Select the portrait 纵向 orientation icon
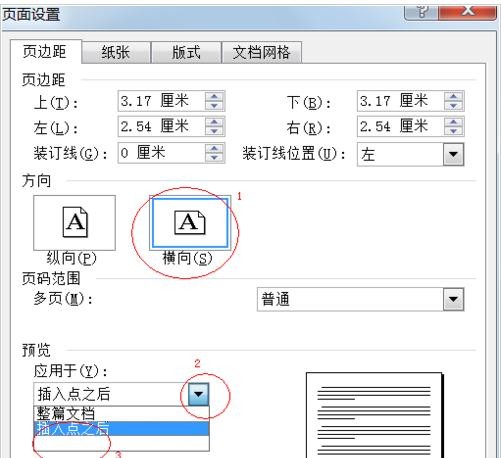The height and width of the screenshot is (458, 501). (x=75, y=223)
